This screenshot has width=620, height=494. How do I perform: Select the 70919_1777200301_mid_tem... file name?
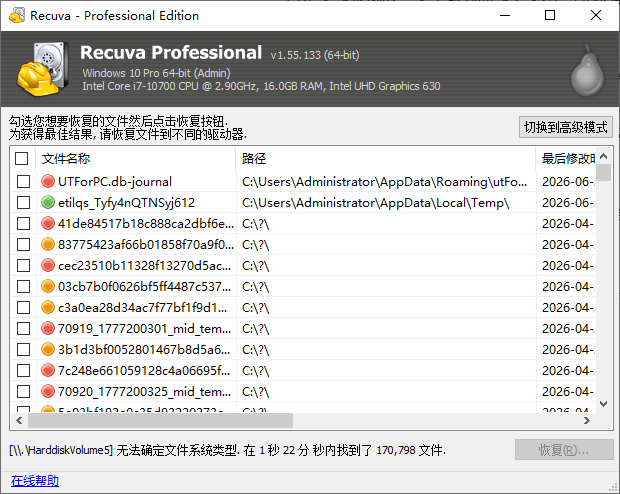tap(145, 328)
